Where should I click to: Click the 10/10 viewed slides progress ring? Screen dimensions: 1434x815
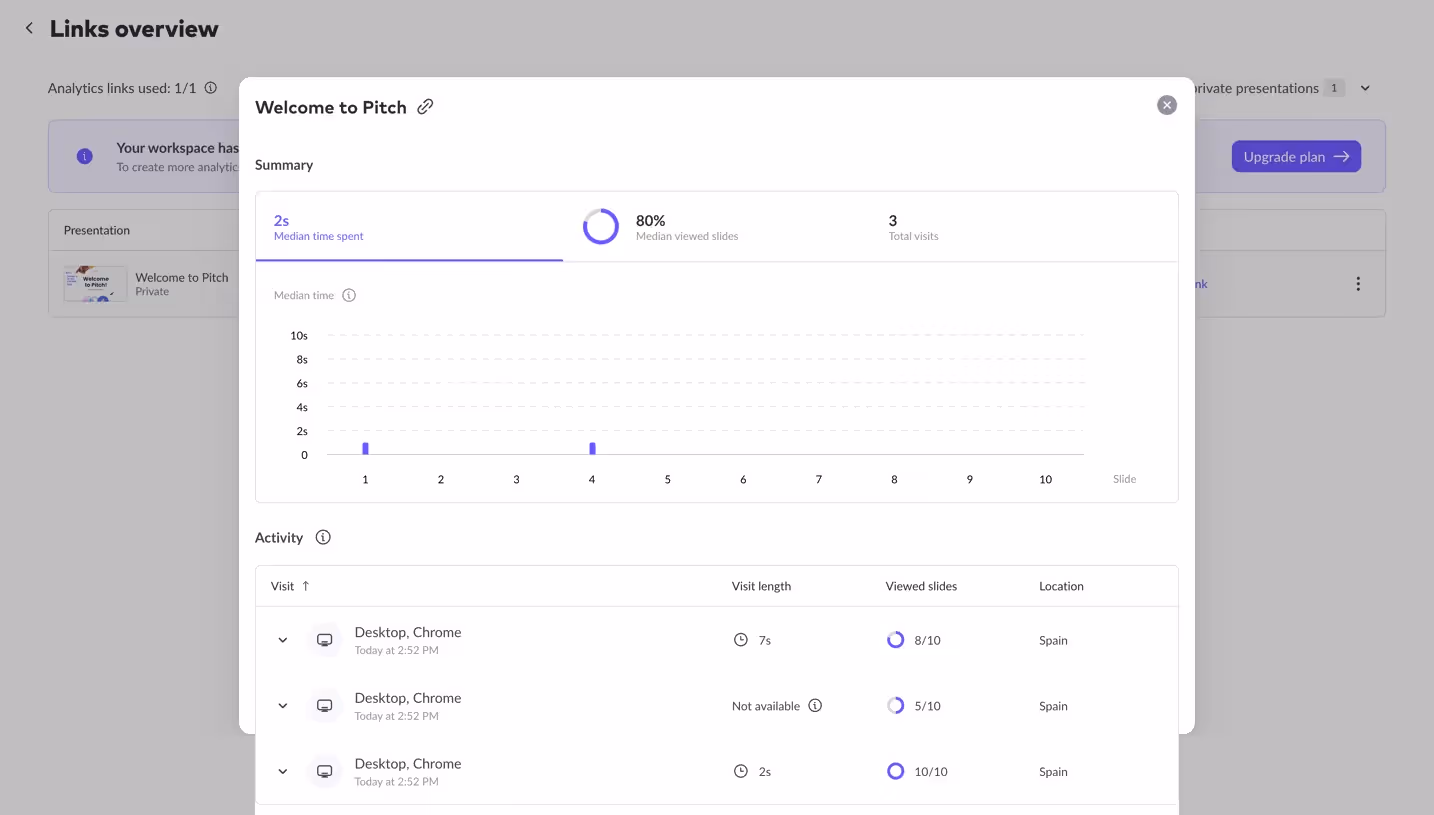[x=895, y=771]
